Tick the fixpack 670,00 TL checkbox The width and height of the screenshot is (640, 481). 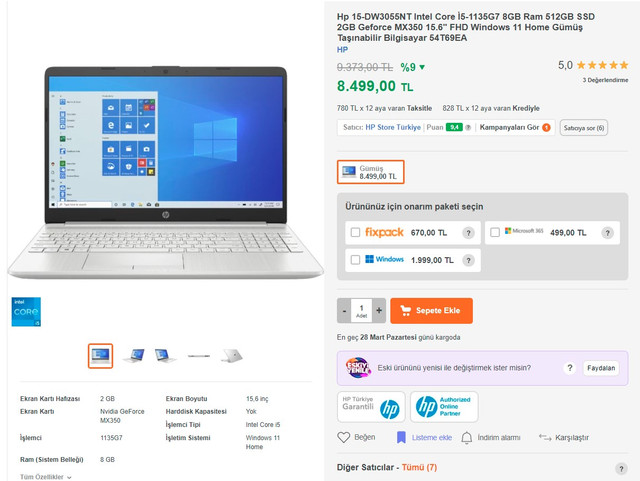356,232
